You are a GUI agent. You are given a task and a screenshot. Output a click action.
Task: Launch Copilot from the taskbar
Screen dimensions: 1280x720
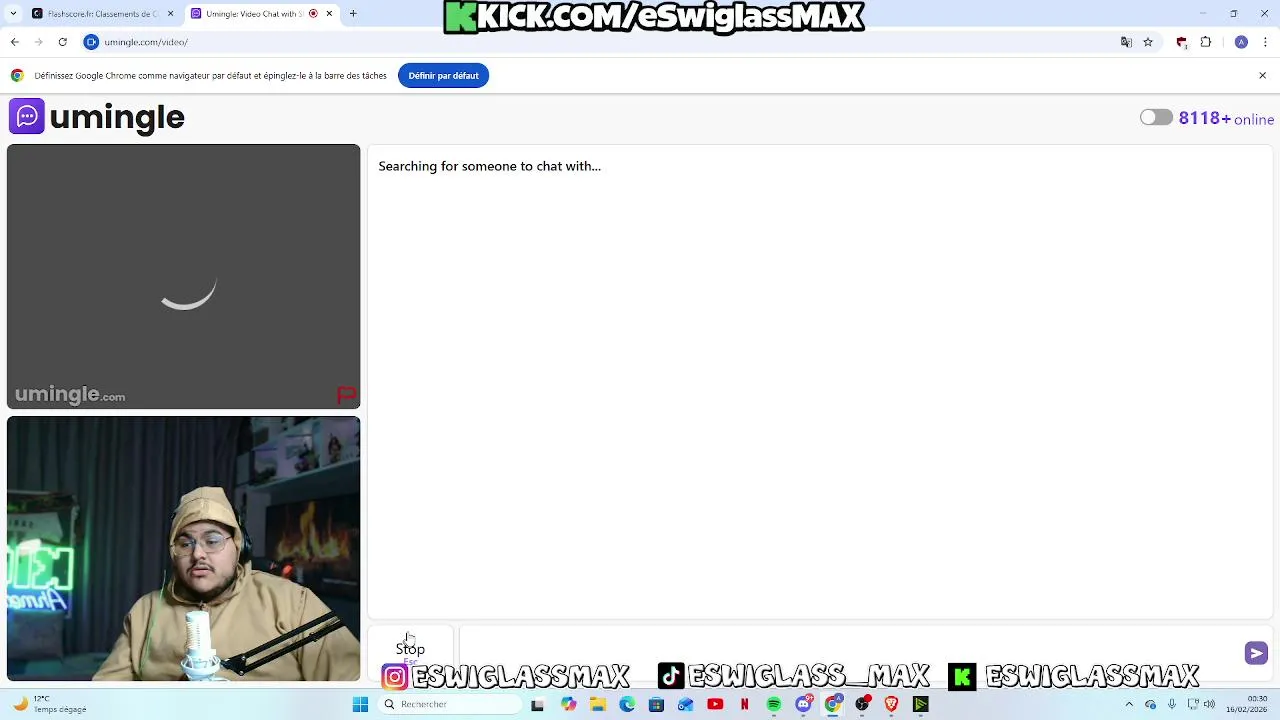(568, 704)
